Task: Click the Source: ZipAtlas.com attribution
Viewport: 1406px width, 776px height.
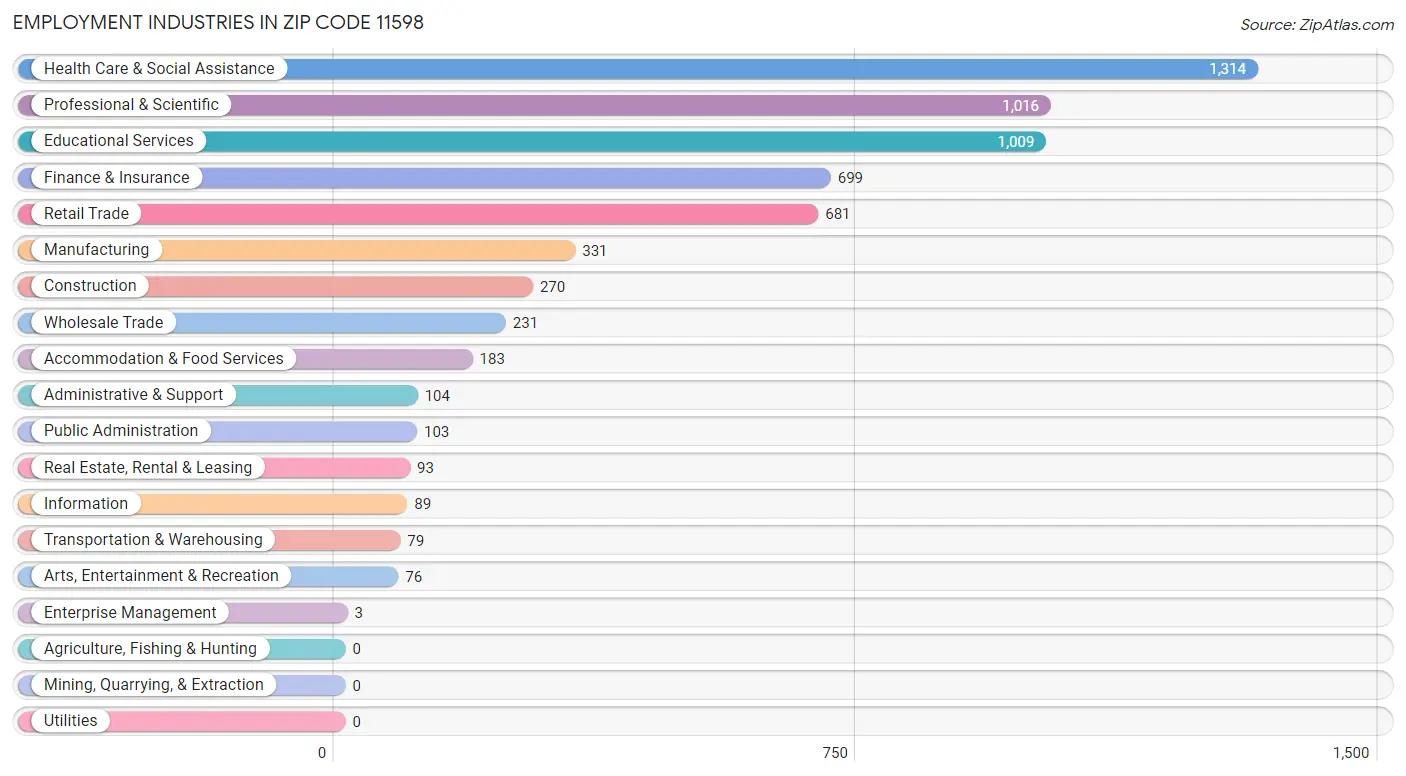Action: (x=1317, y=25)
